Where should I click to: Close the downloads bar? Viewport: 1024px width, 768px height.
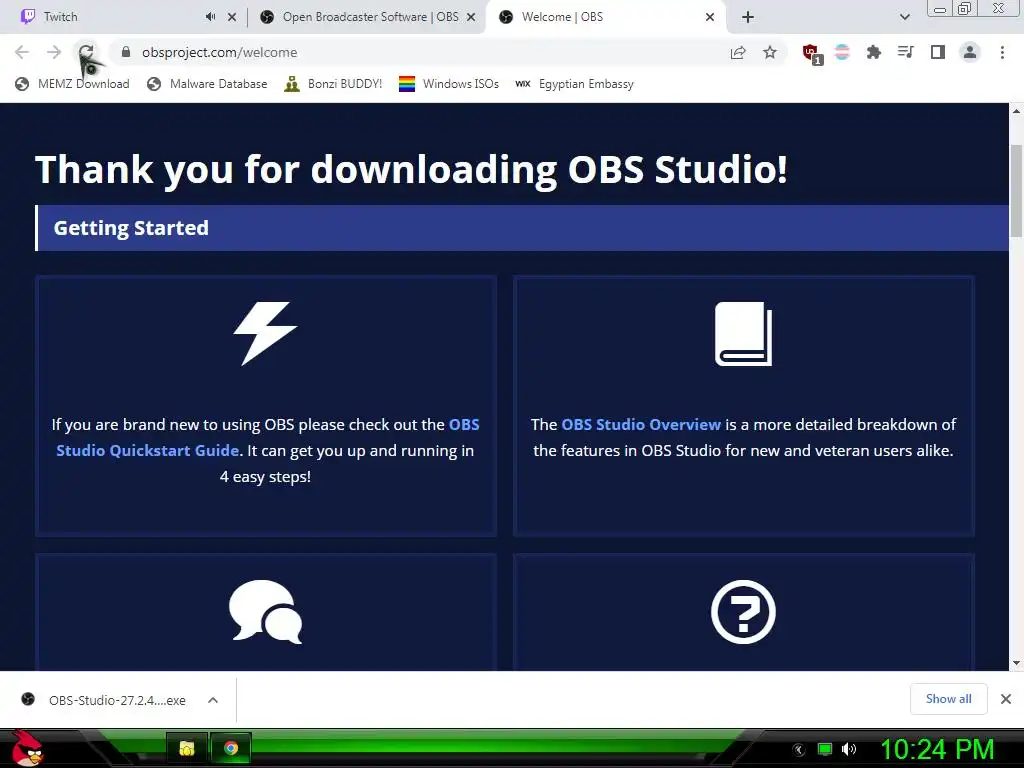click(x=1006, y=699)
